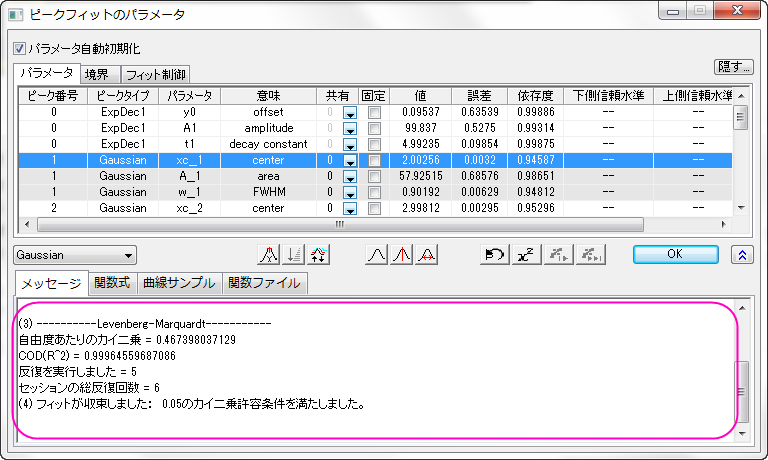Click value cell 2.99812 for xc_2
The height and width of the screenshot is (460, 768).
pos(420,208)
